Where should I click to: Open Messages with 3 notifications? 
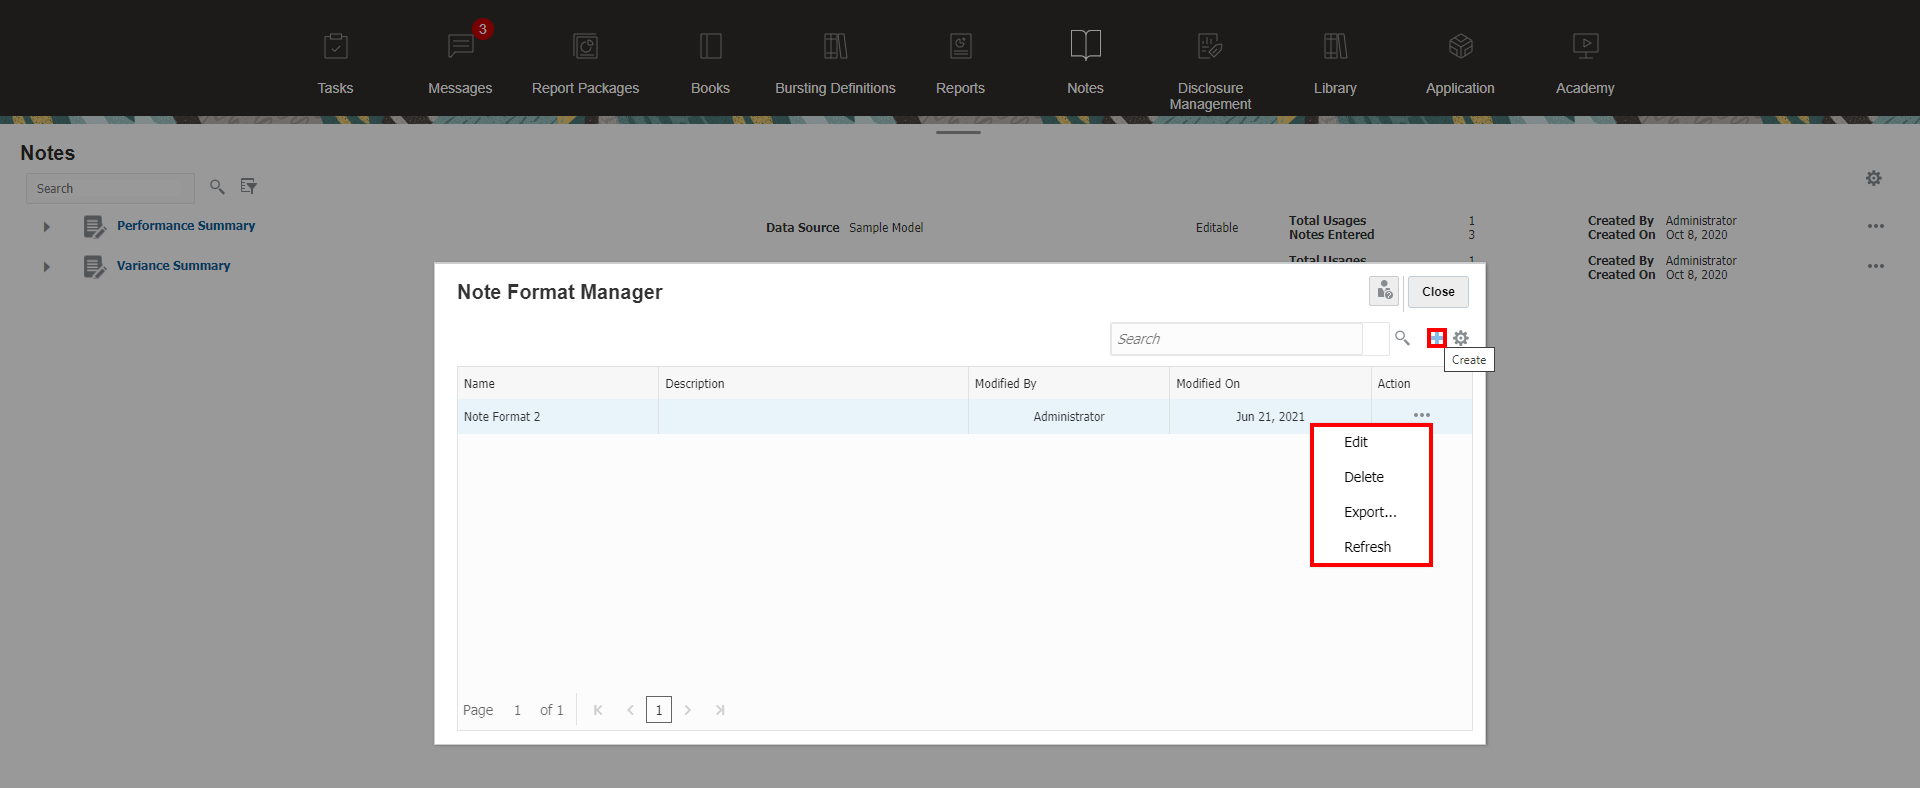click(x=461, y=46)
